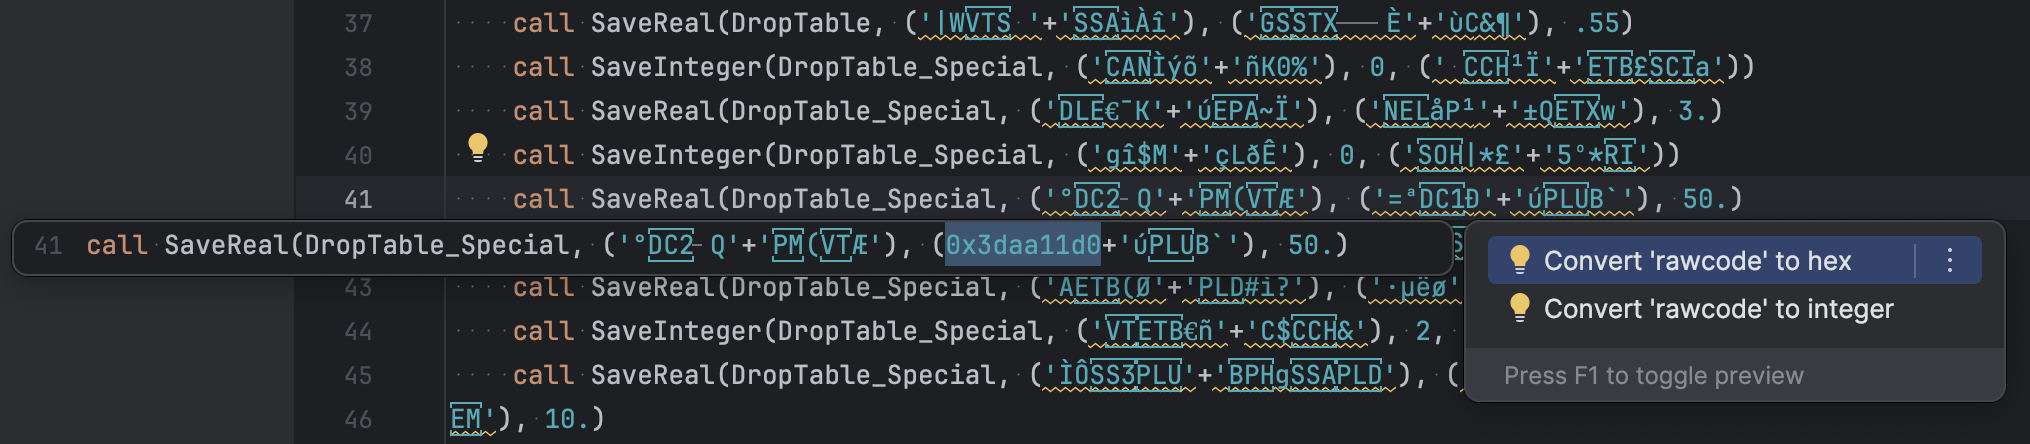2030x444 pixels.
Task: Select "Convert 'rawcode' to hex" intention
Action: click(1697, 261)
